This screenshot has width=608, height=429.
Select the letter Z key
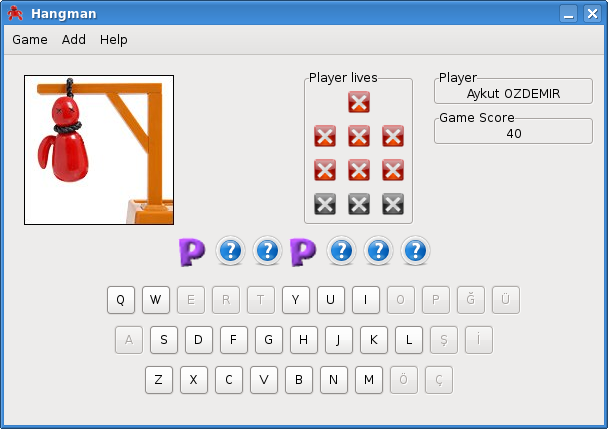[158, 380]
